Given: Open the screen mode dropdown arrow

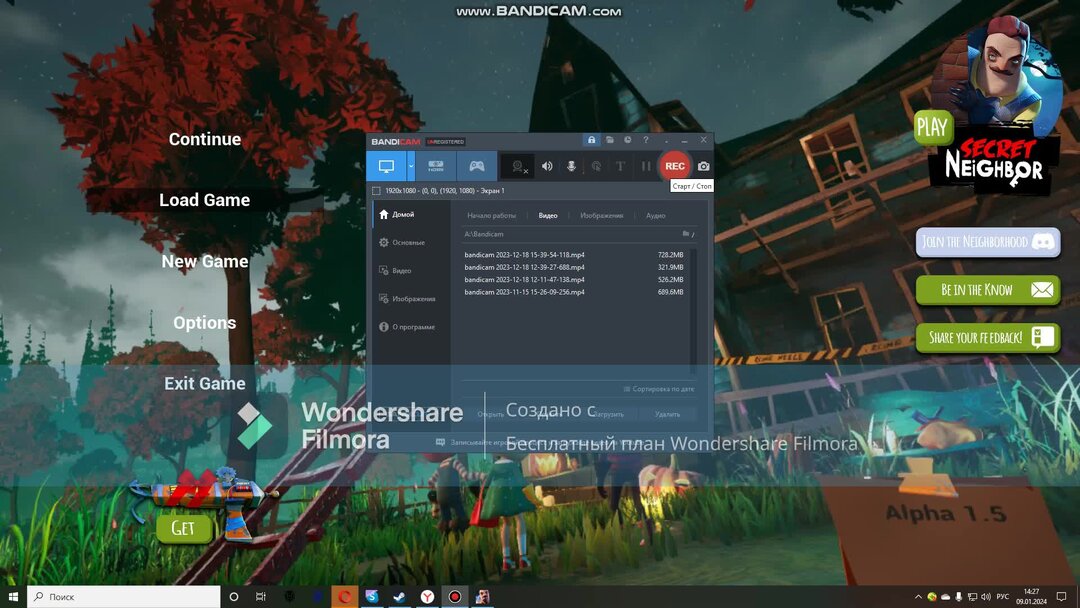Looking at the screenshot, I should 411,166.
